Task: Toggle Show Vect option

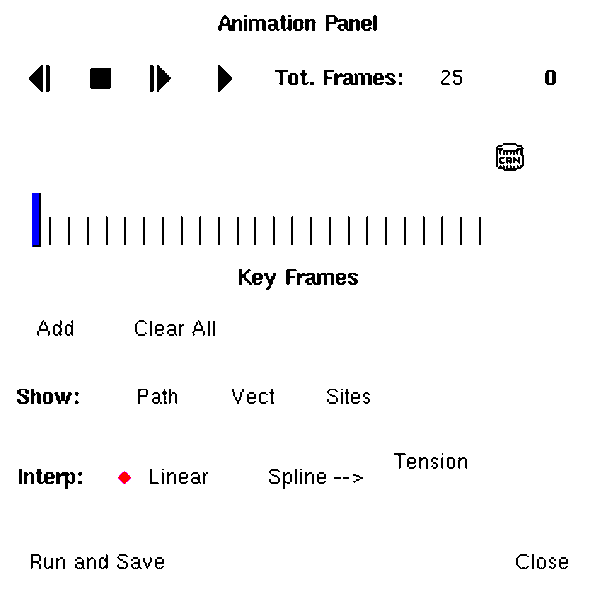Action: 253,396
